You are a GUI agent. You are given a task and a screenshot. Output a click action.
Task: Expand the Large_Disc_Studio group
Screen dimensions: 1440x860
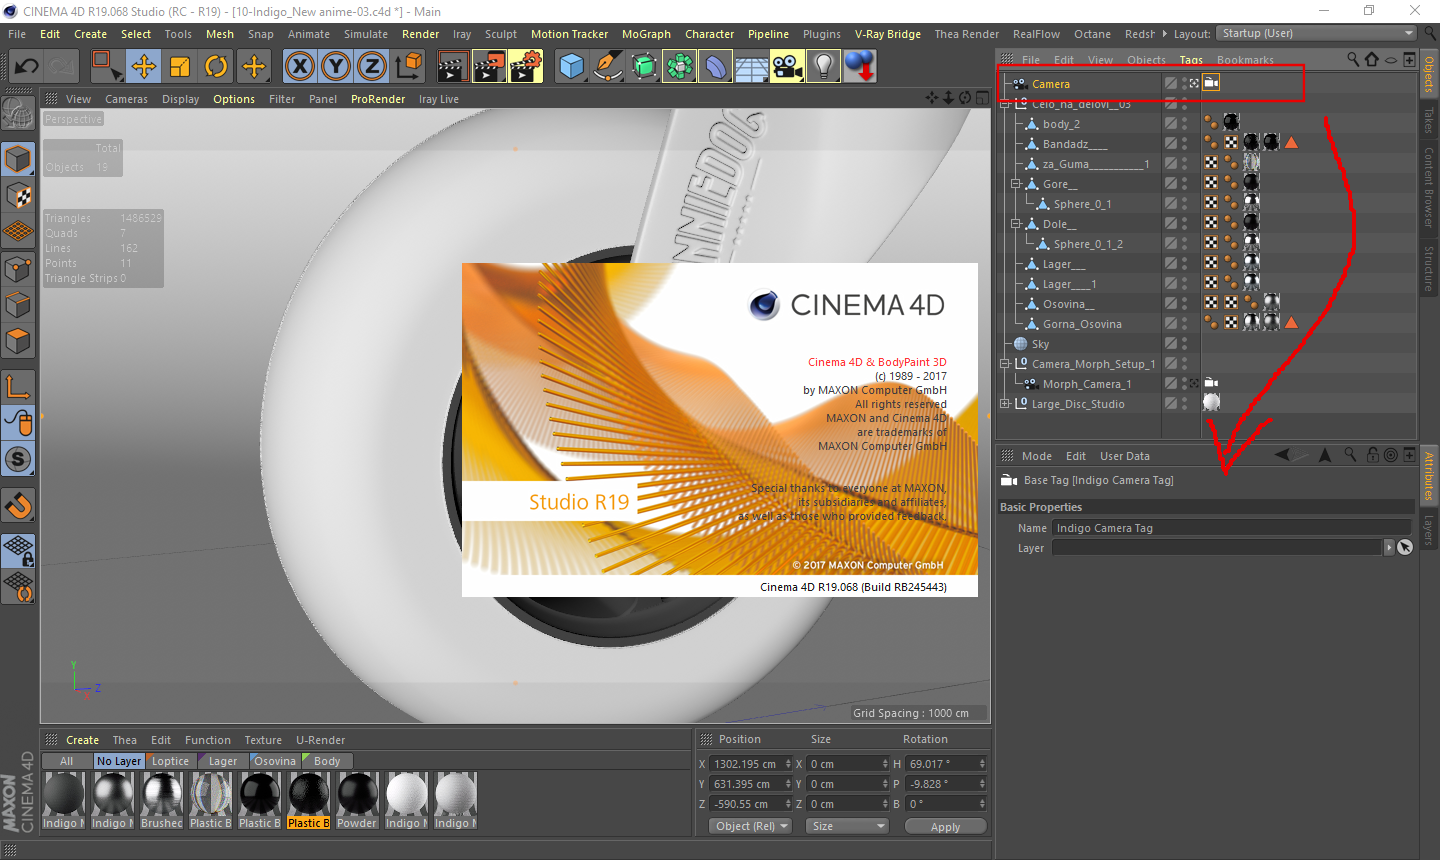pyautogui.click(x=1005, y=404)
